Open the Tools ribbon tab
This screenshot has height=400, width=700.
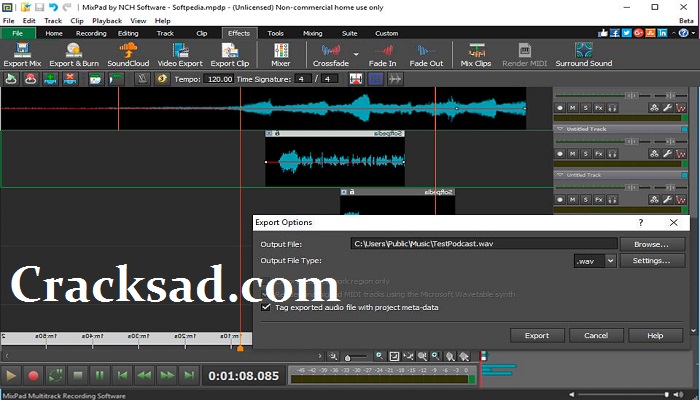275,33
